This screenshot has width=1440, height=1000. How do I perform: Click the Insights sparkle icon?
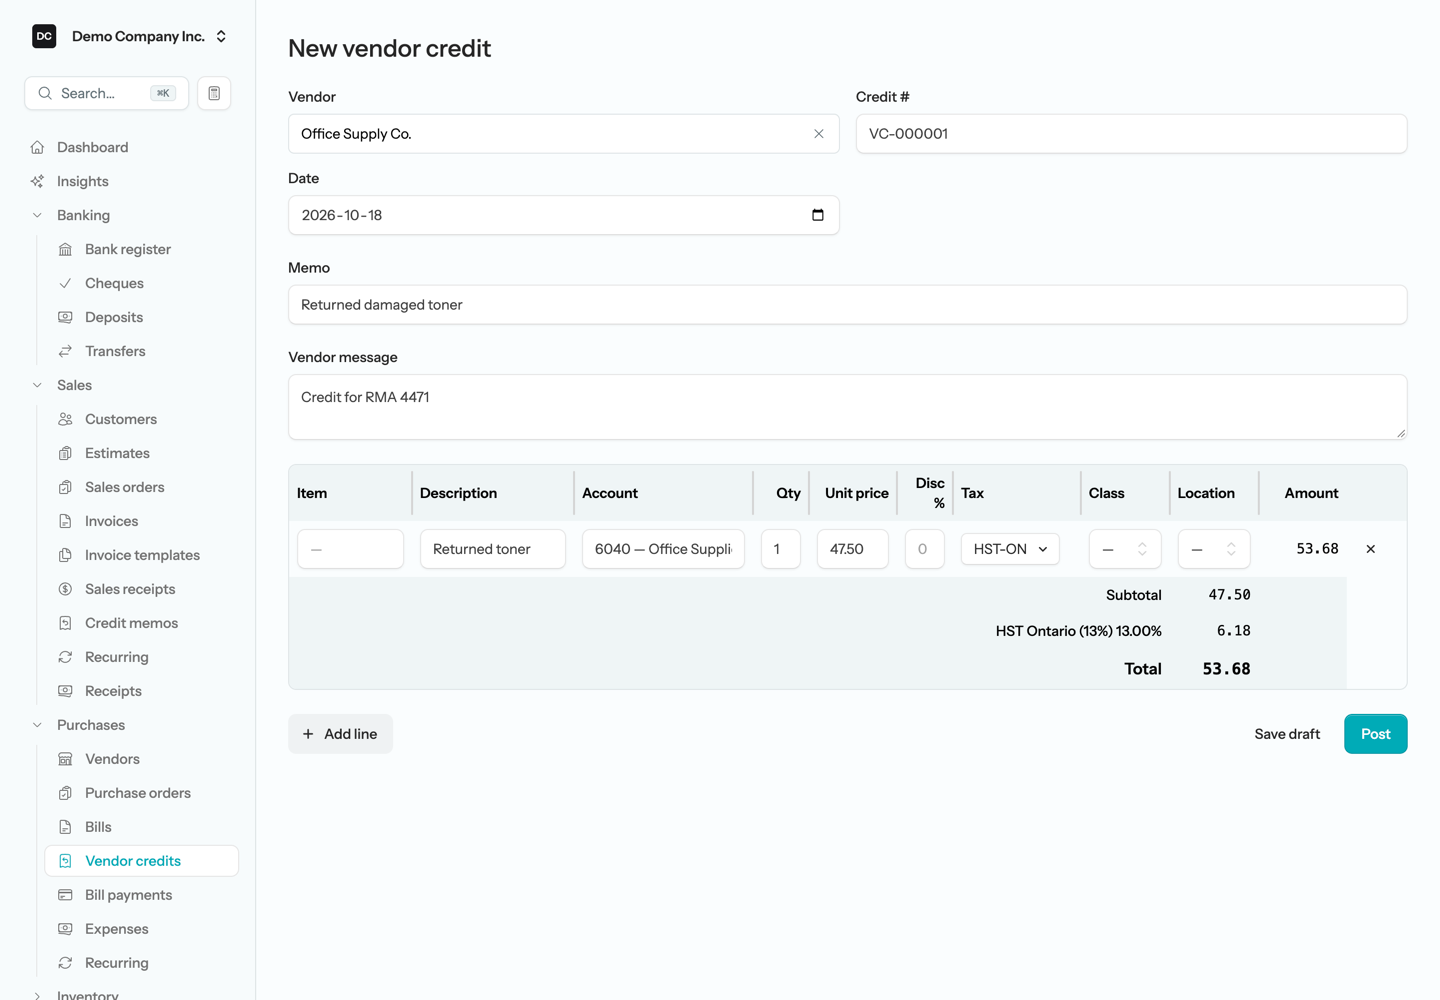coord(37,181)
